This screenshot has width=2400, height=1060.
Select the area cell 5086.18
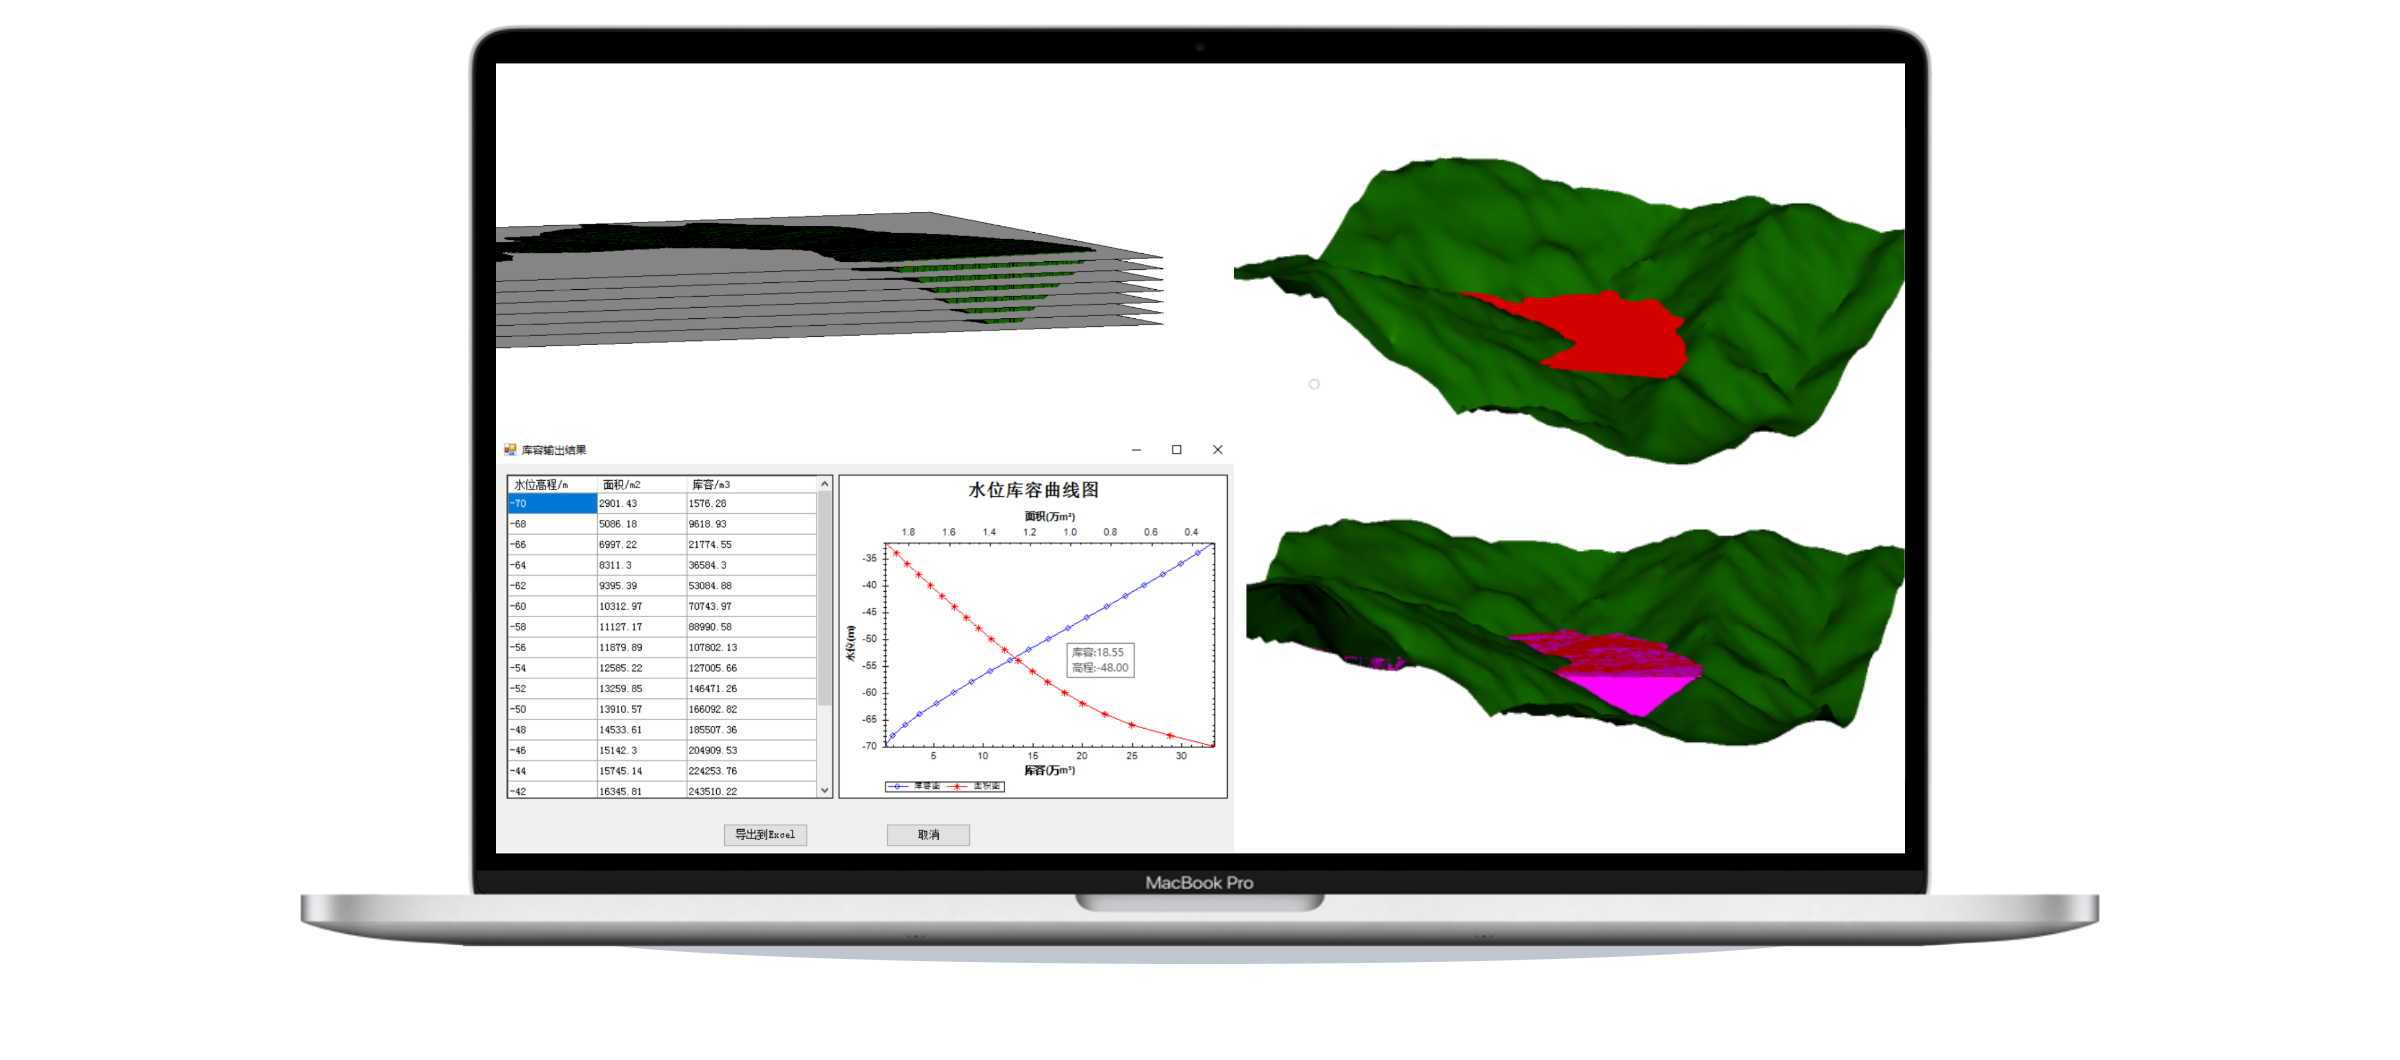[x=641, y=524]
